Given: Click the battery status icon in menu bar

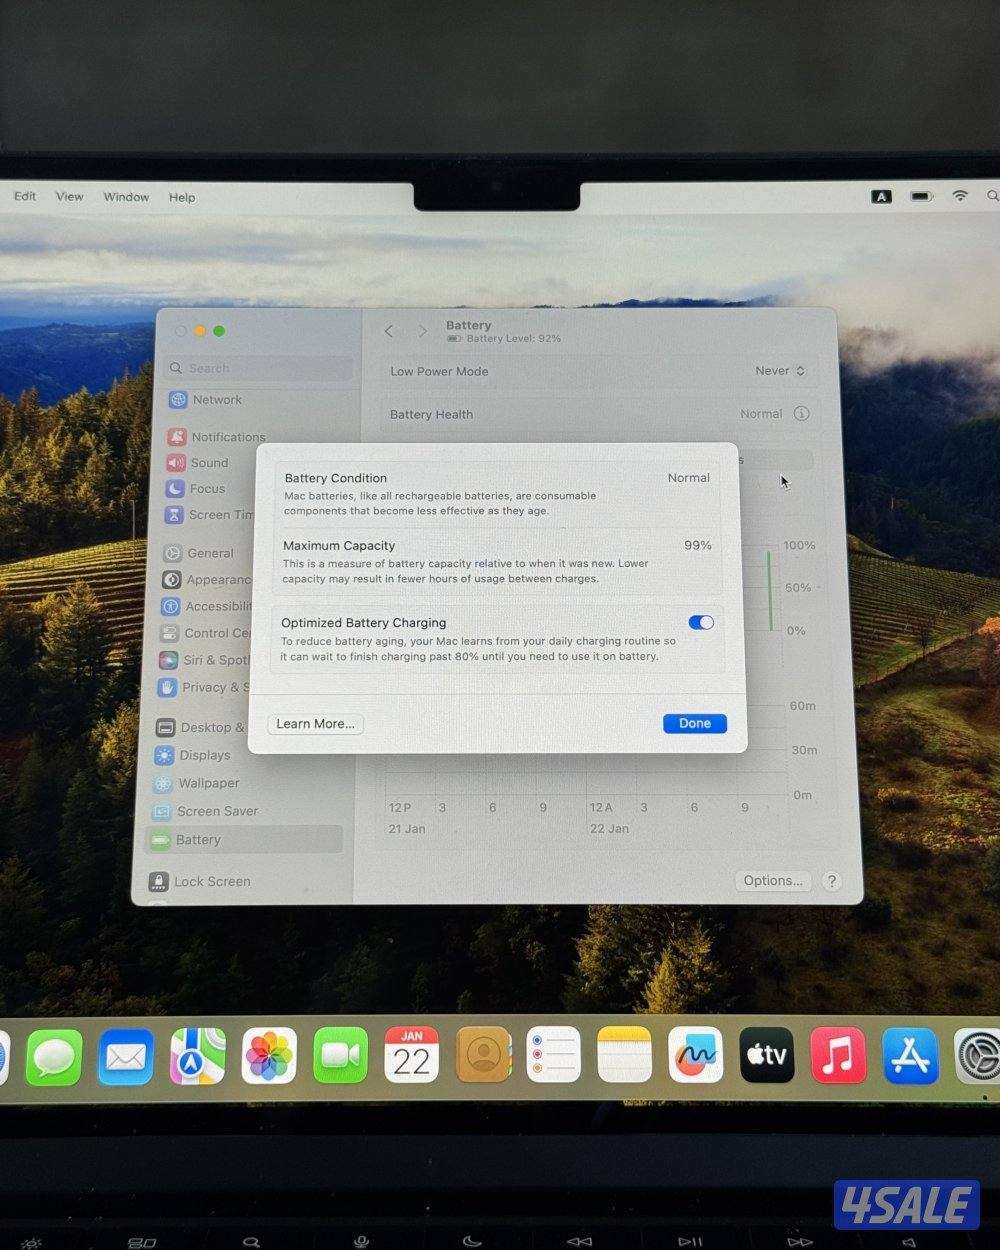Looking at the screenshot, I should (921, 196).
